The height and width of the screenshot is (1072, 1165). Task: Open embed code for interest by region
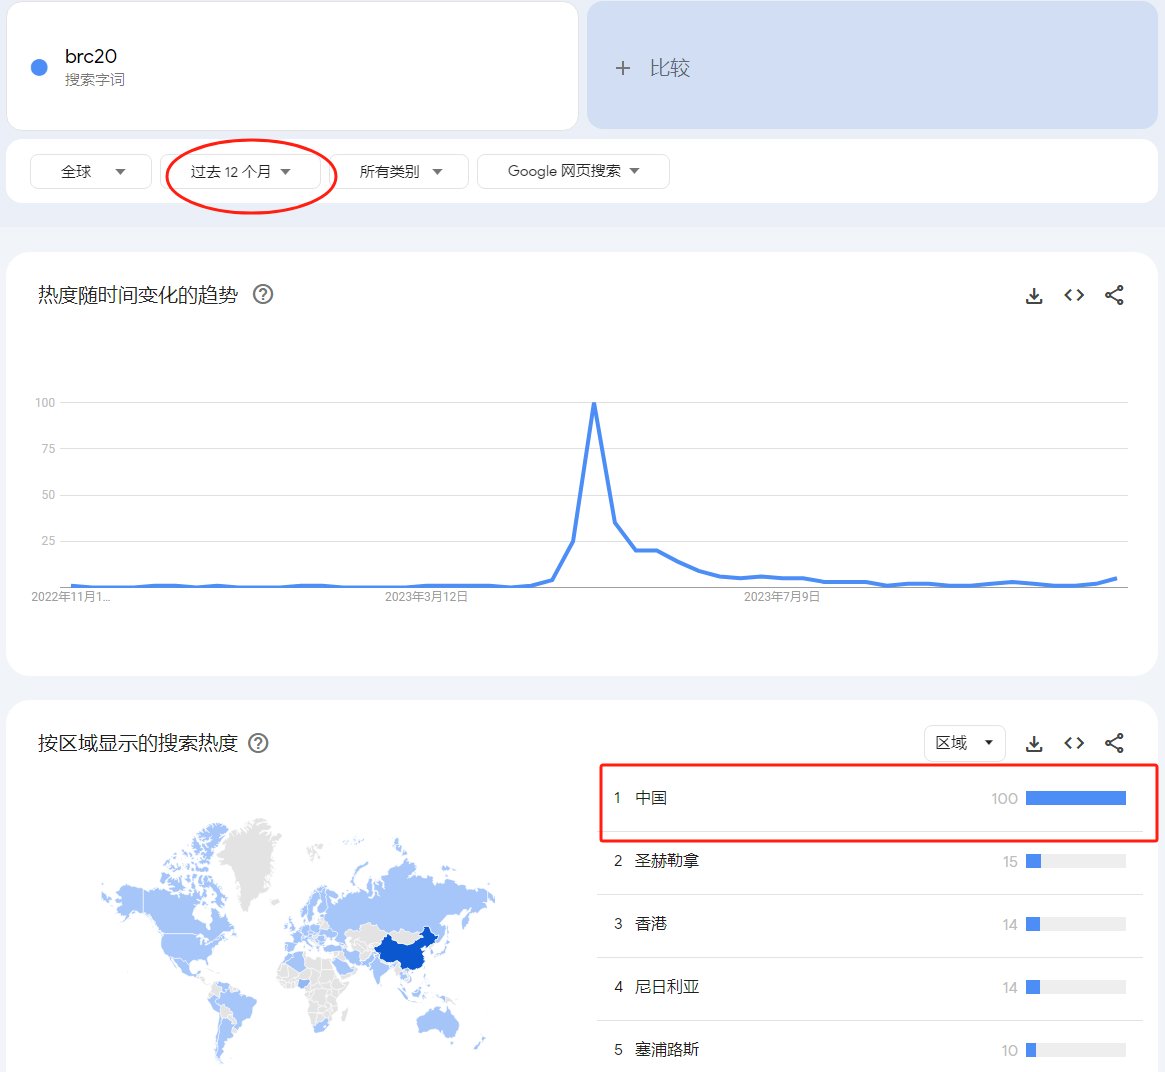(x=1074, y=743)
